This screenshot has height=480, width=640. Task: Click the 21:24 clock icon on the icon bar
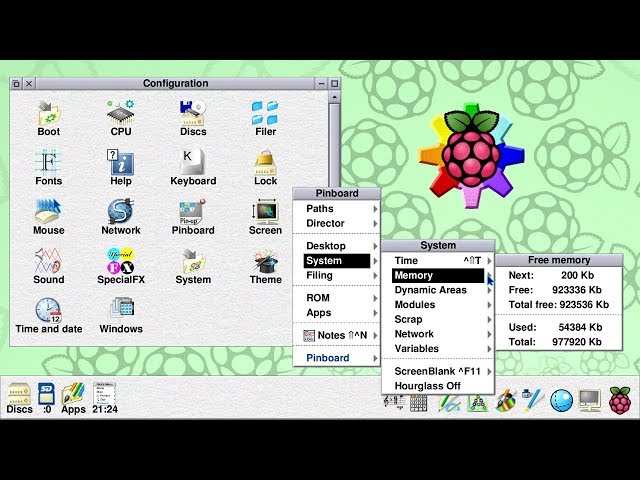click(x=105, y=398)
